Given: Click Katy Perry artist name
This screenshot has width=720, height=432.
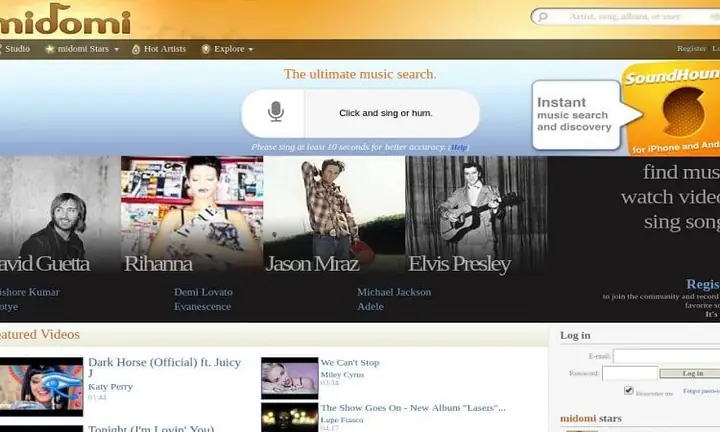Looking at the screenshot, I should pyautogui.click(x=110, y=387).
